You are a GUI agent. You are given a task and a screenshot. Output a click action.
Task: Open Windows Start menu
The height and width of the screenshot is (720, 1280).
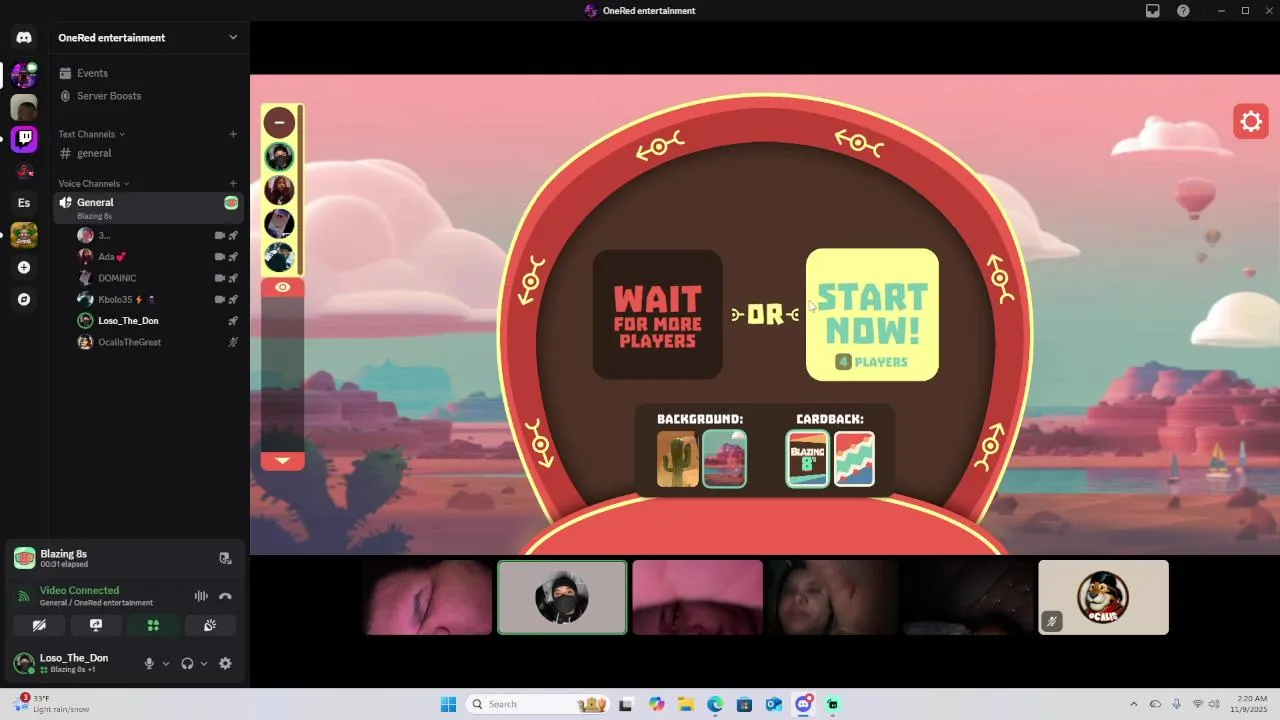point(448,704)
